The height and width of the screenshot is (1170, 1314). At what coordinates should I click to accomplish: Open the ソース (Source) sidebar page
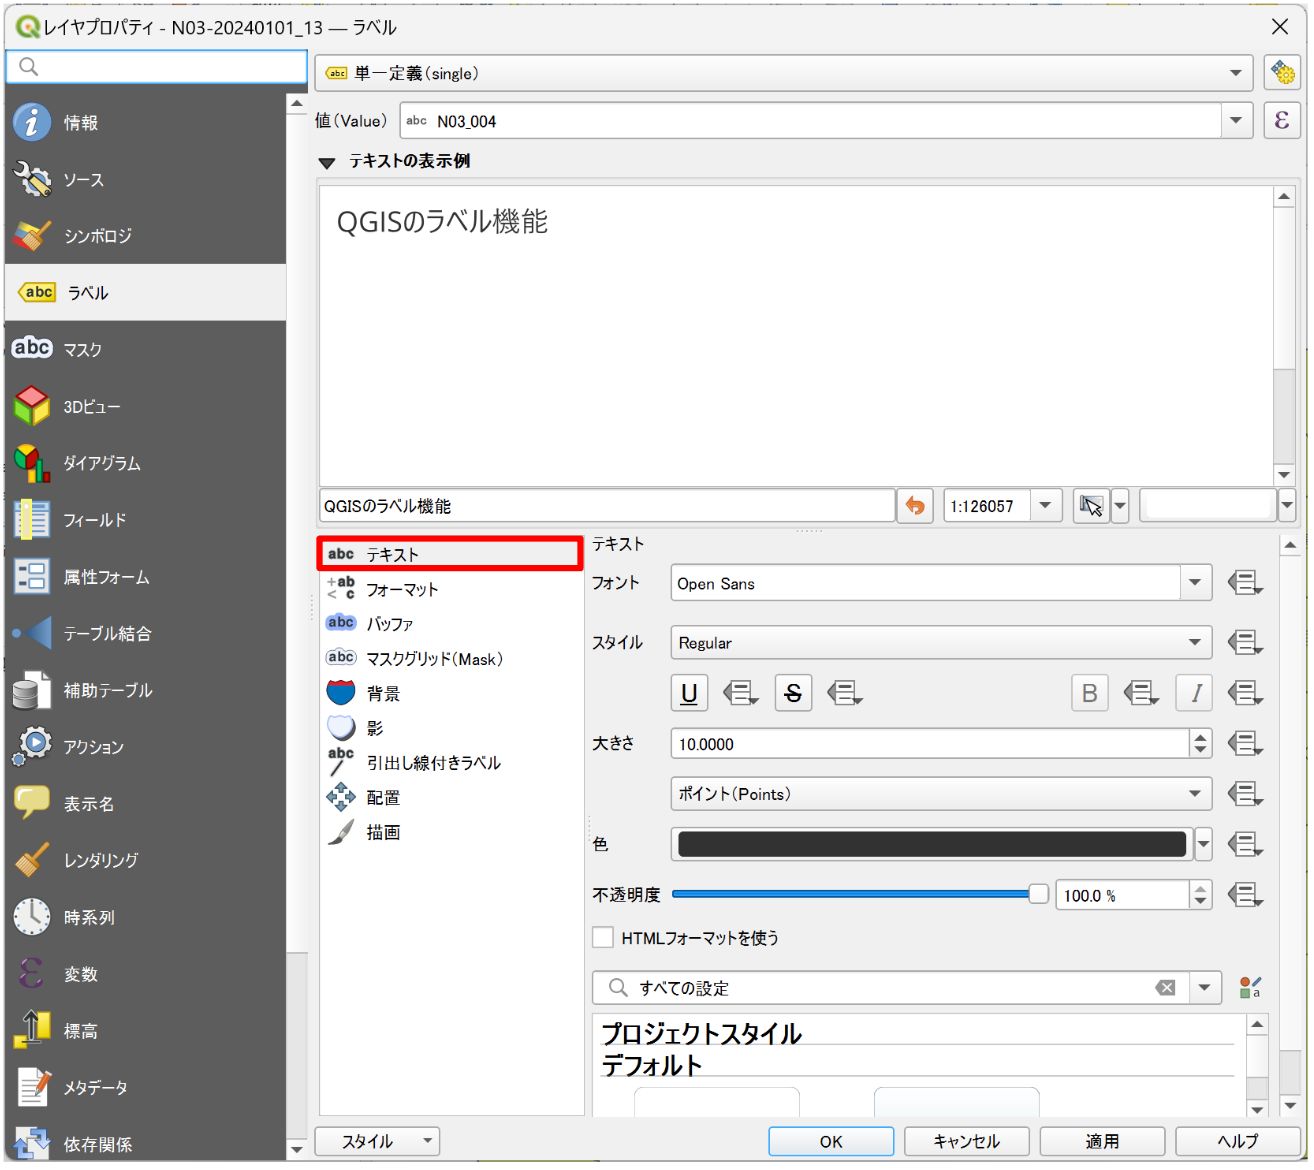point(145,180)
